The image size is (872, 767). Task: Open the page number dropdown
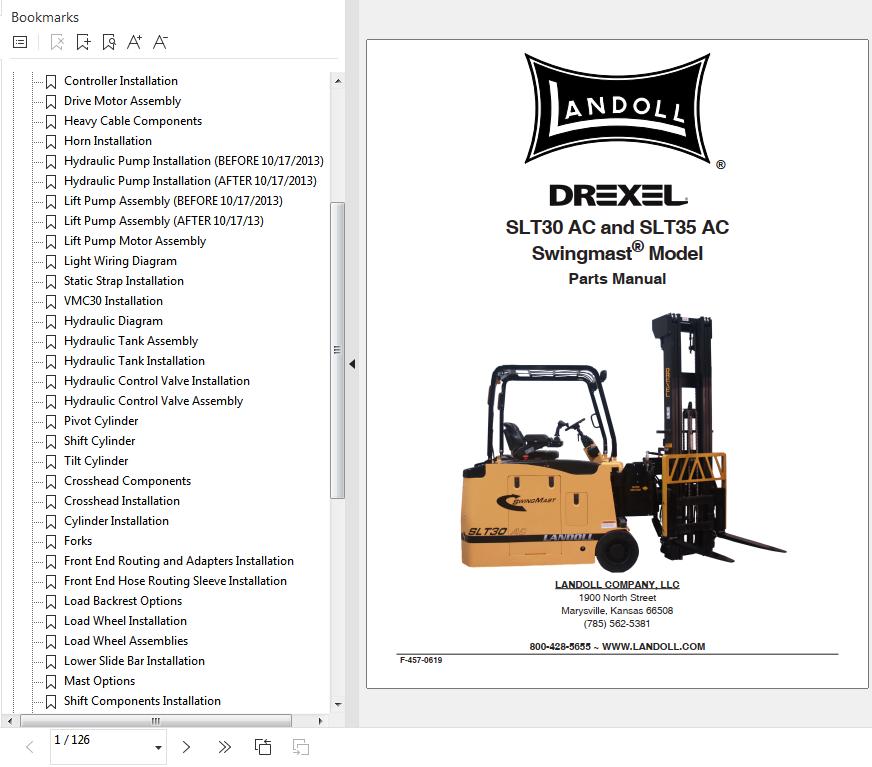158,748
